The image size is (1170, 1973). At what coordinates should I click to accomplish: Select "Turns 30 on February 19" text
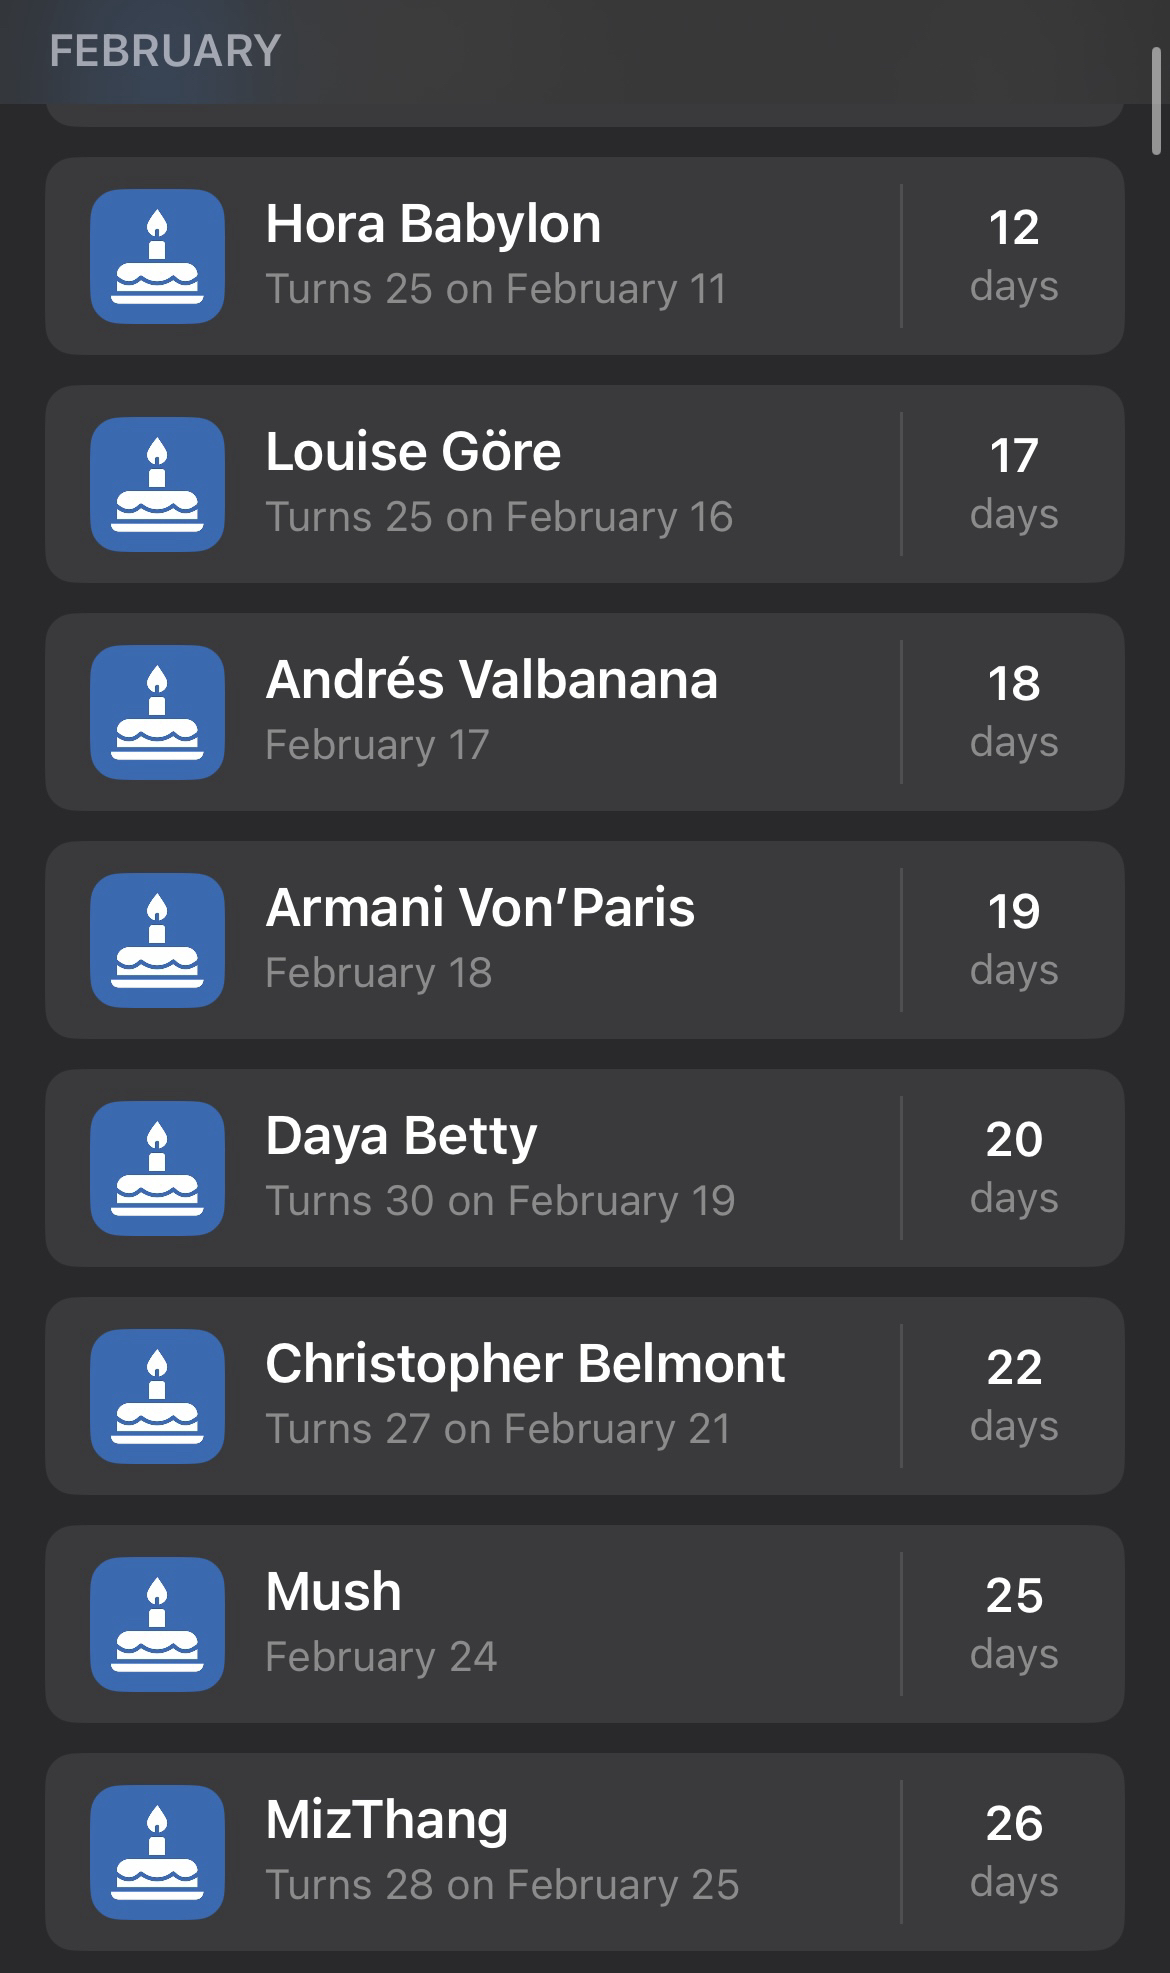500,1201
